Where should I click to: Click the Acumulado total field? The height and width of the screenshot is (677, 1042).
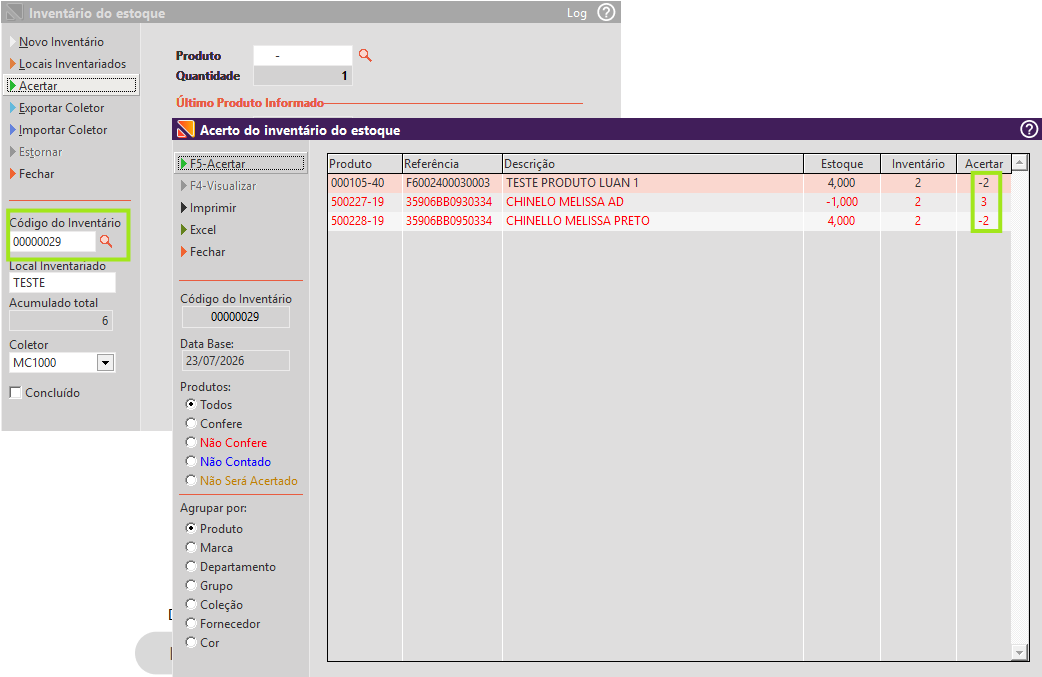(x=60, y=321)
